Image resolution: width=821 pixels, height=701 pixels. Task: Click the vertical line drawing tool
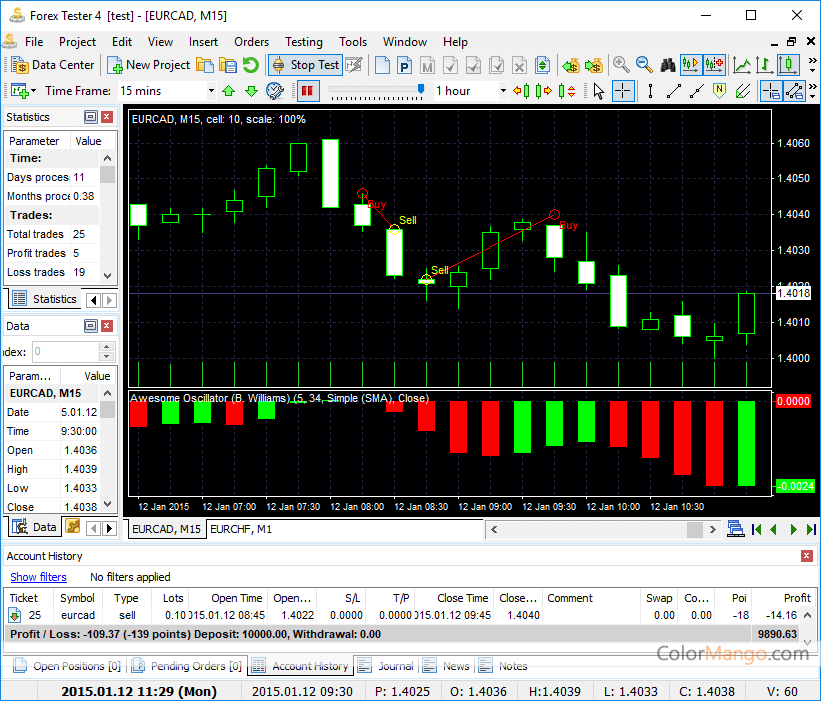pyautogui.click(x=650, y=91)
